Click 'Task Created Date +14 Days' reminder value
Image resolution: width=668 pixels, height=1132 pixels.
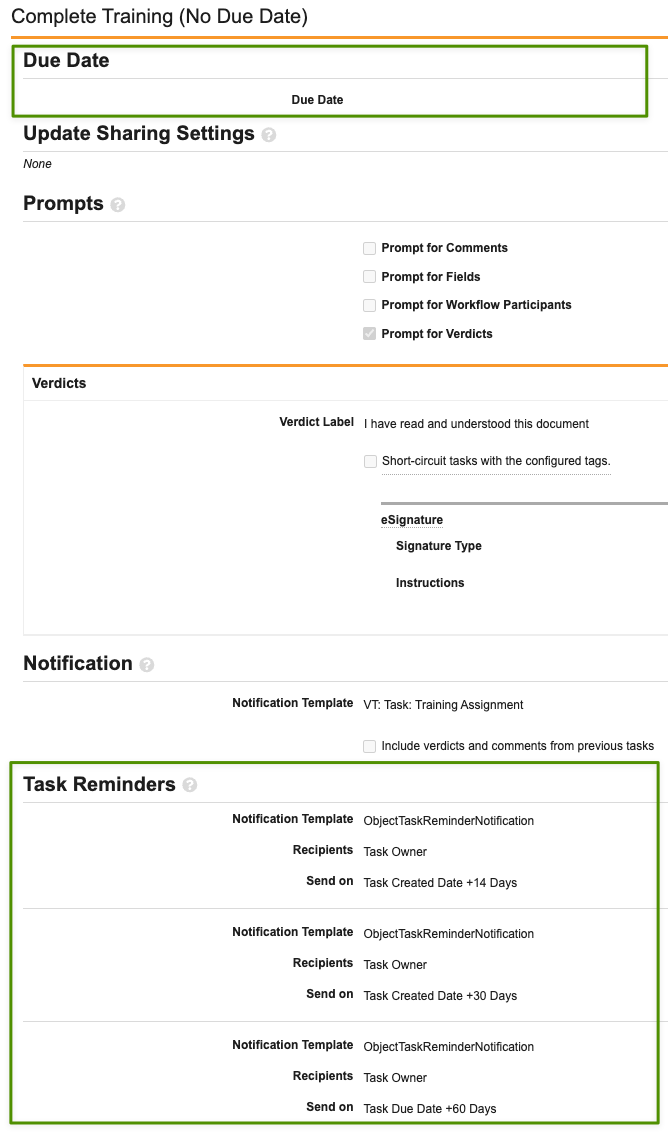pyautogui.click(x=440, y=883)
